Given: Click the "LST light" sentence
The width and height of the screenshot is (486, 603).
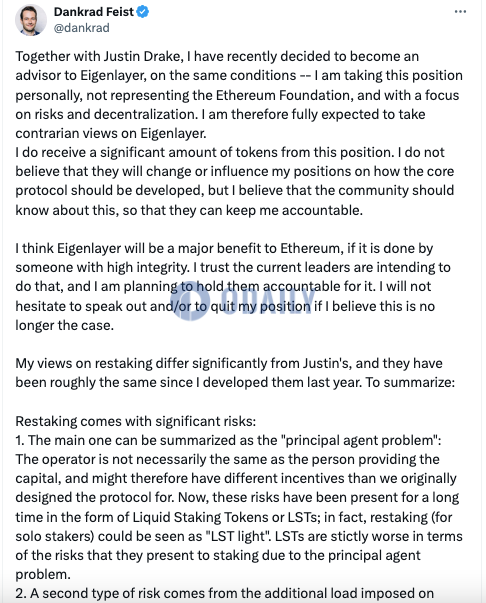Looking at the screenshot, I should coord(239,536).
